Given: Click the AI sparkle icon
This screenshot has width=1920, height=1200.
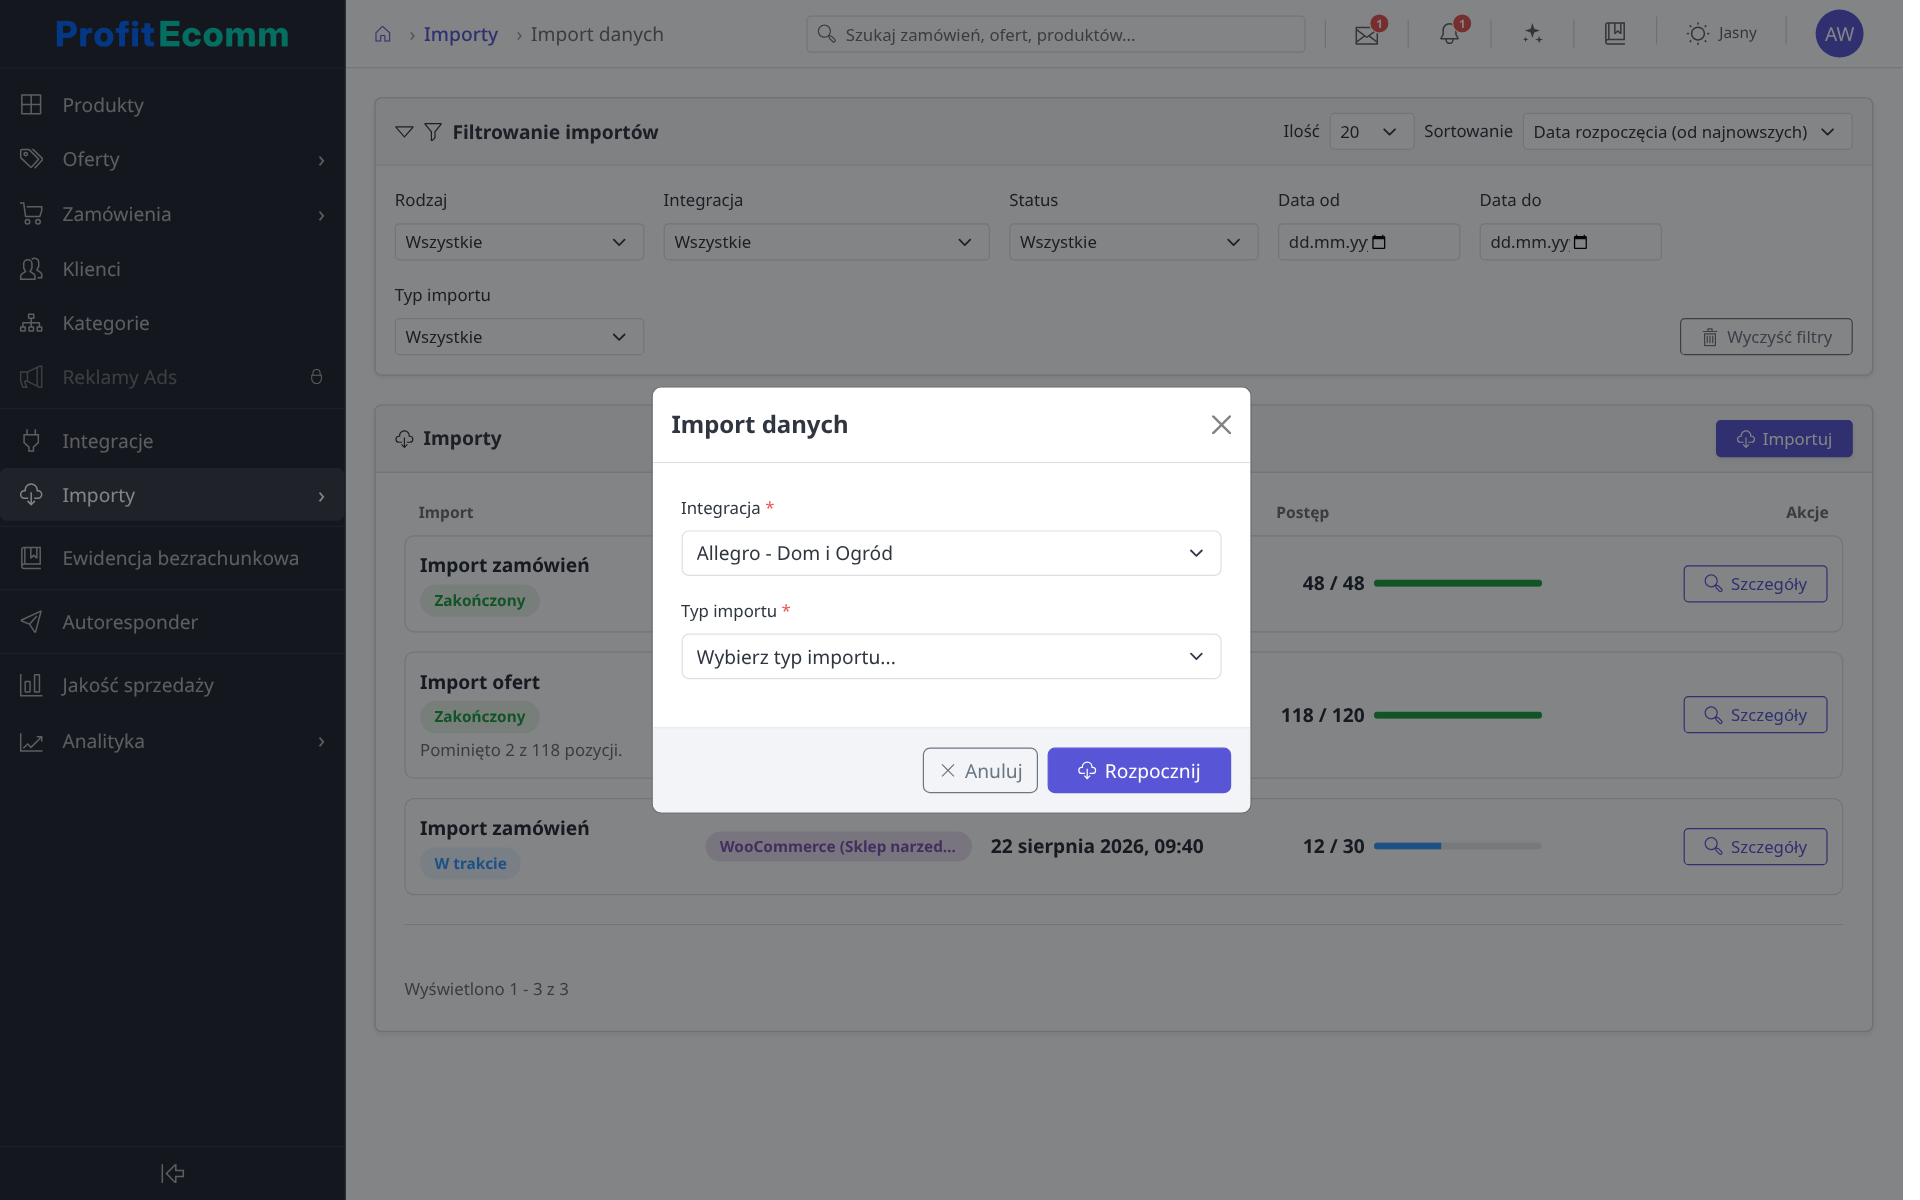Looking at the screenshot, I should pos(1532,34).
